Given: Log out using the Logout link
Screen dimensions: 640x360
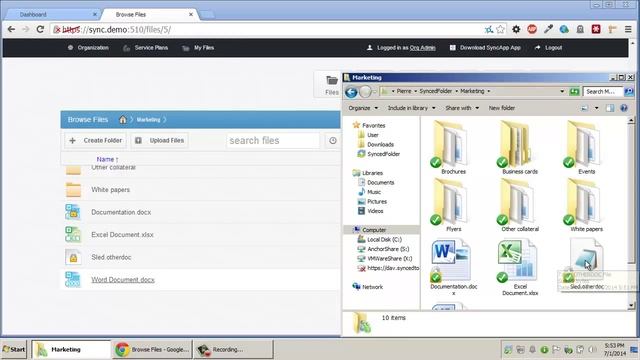Looking at the screenshot, I should tap(549, 48).
